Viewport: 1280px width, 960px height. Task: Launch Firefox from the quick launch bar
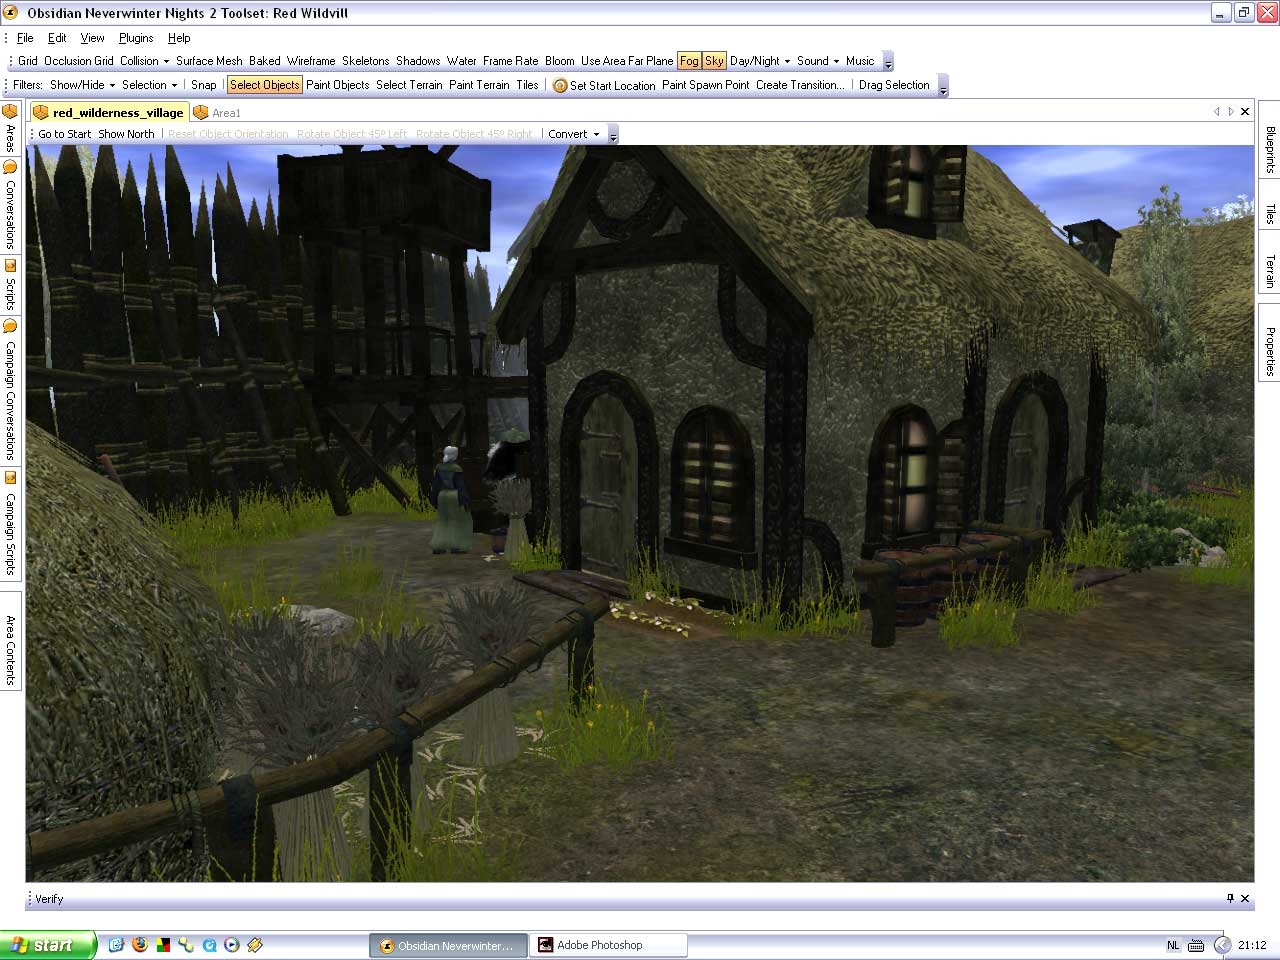140,945
